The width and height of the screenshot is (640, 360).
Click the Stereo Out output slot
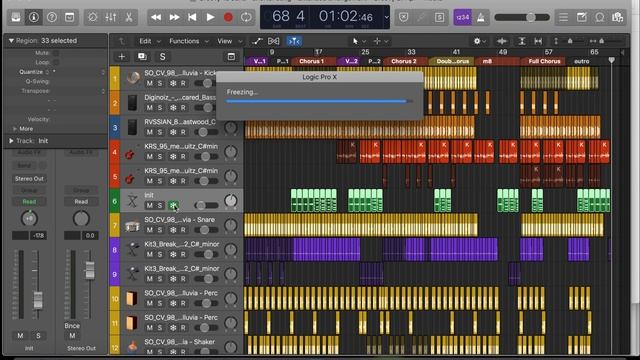(29, 179)
